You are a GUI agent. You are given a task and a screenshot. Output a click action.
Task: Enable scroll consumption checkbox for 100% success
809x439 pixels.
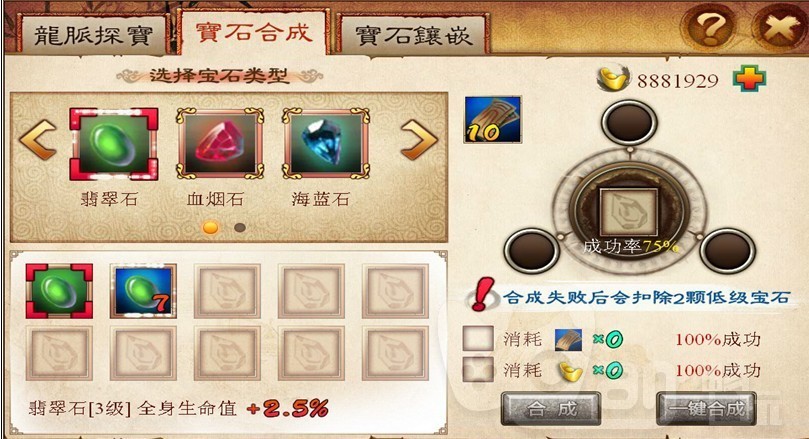click(478, 339)
